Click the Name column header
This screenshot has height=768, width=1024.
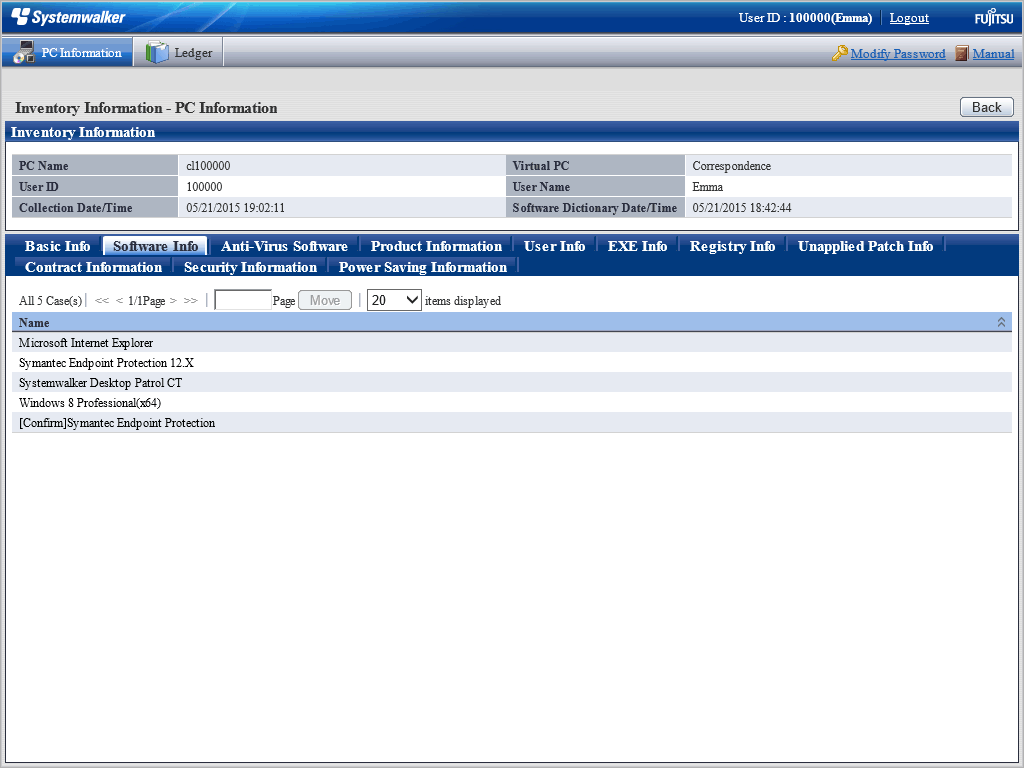(511, 323)
